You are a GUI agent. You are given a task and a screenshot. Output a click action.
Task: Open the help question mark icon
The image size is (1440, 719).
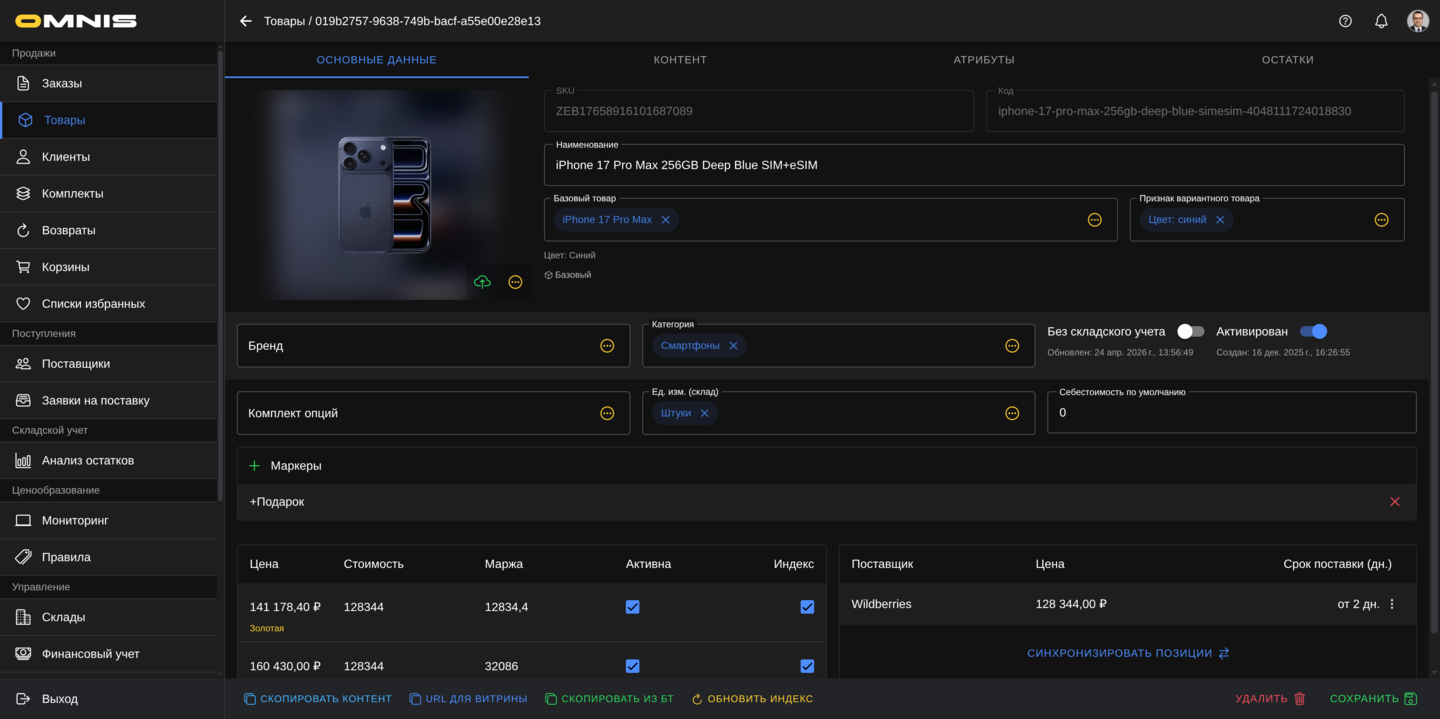pyautogui.click(x=1345, y=21)
